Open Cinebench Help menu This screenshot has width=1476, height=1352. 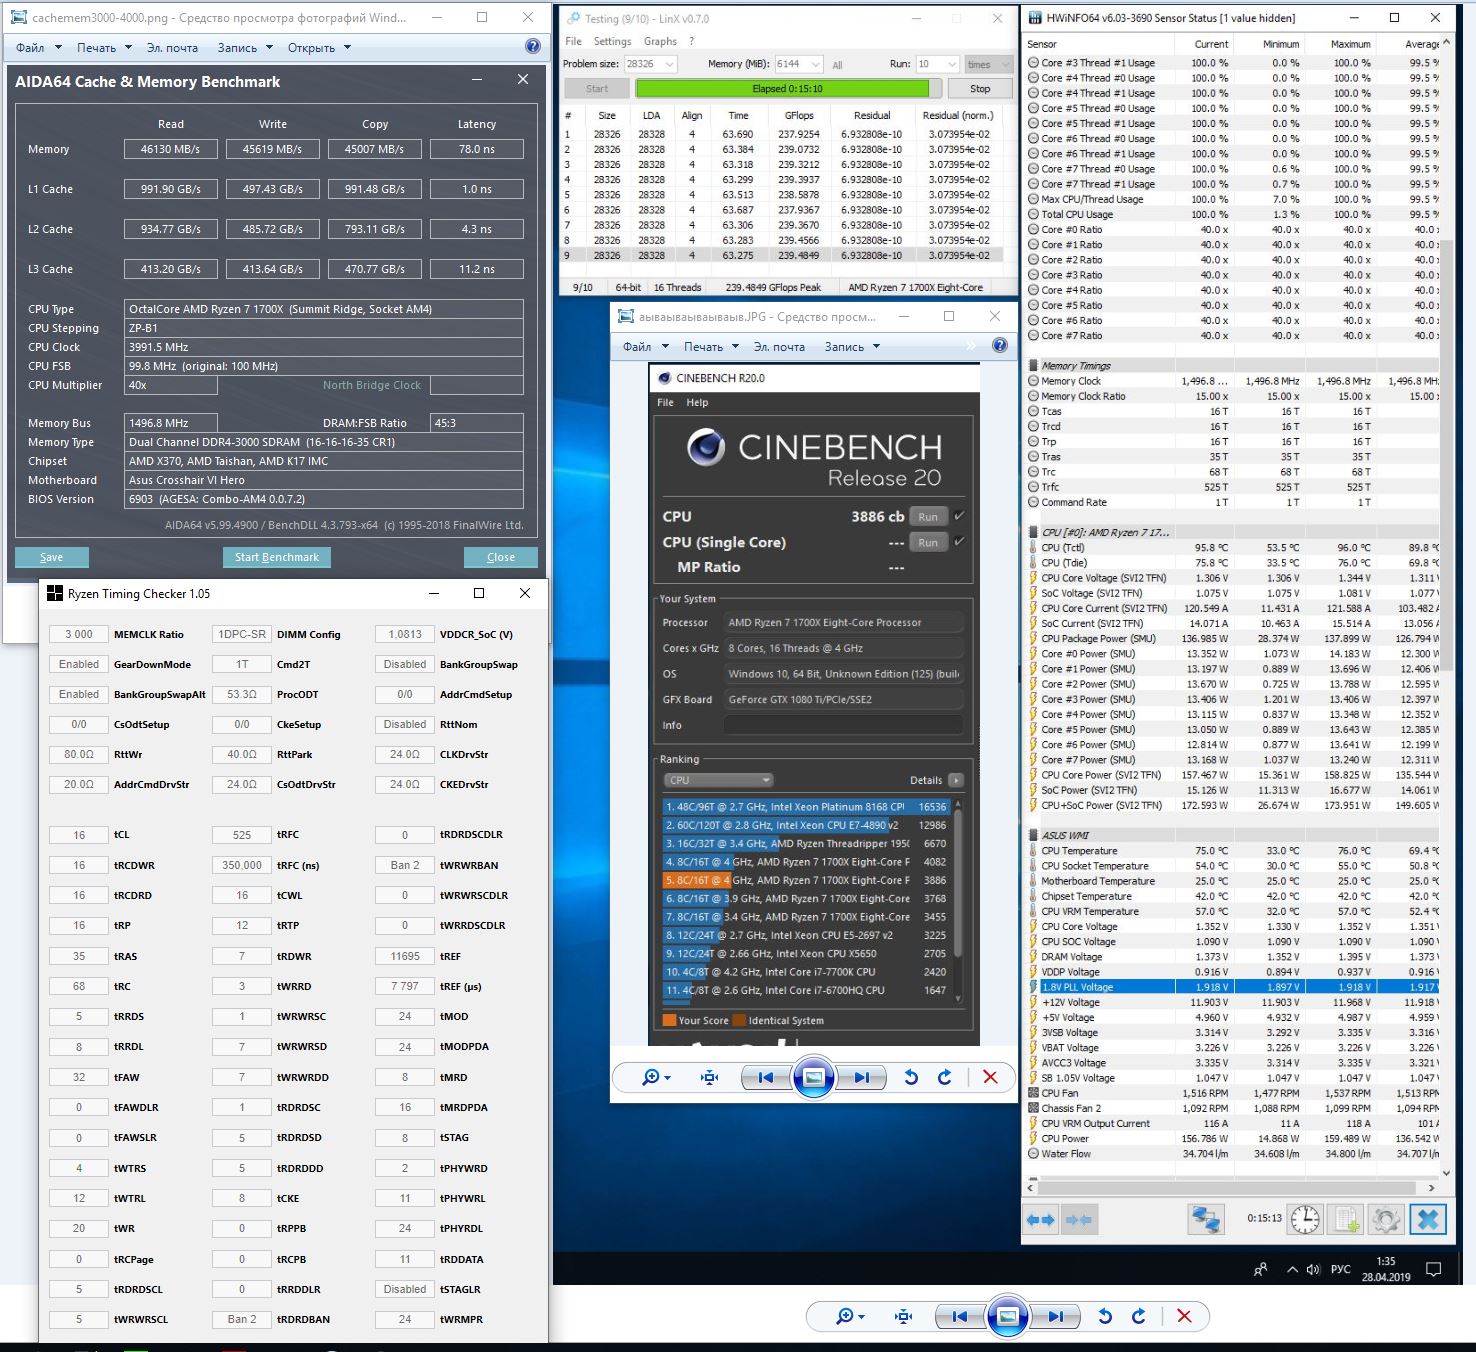point(697,402)
